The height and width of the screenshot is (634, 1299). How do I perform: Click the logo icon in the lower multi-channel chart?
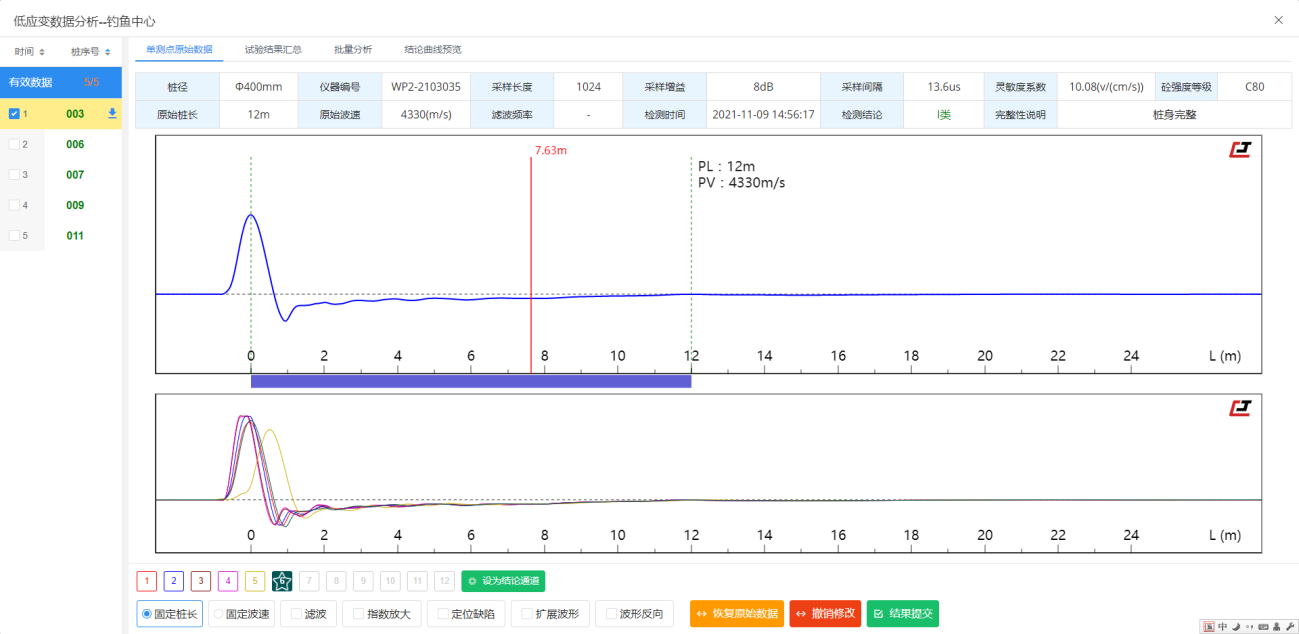coord(1240,408)
